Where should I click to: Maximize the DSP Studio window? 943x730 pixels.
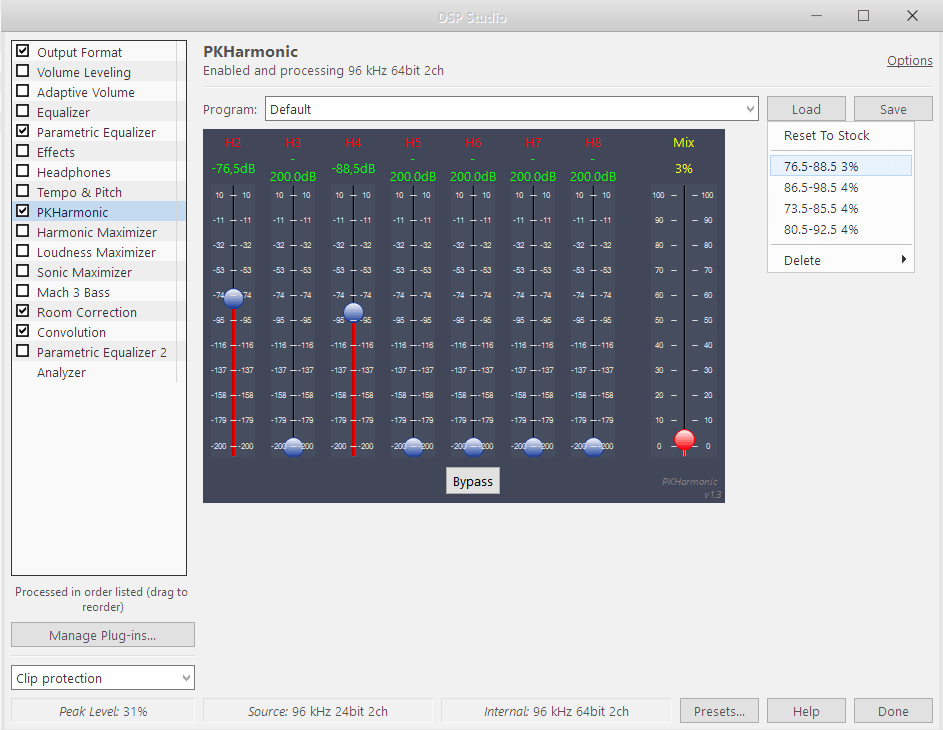(864, 16)
